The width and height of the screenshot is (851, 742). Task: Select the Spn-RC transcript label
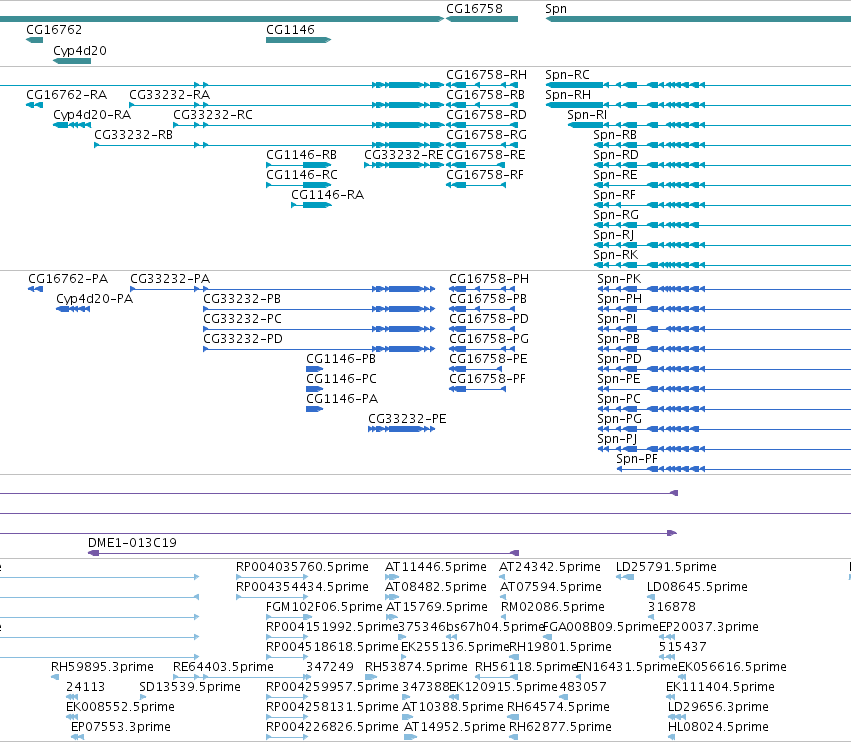coord(567,74)
